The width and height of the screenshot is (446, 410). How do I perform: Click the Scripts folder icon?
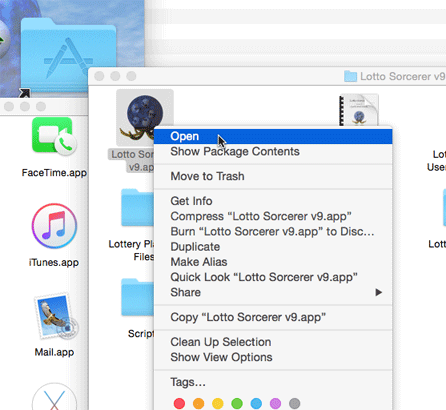137,298
